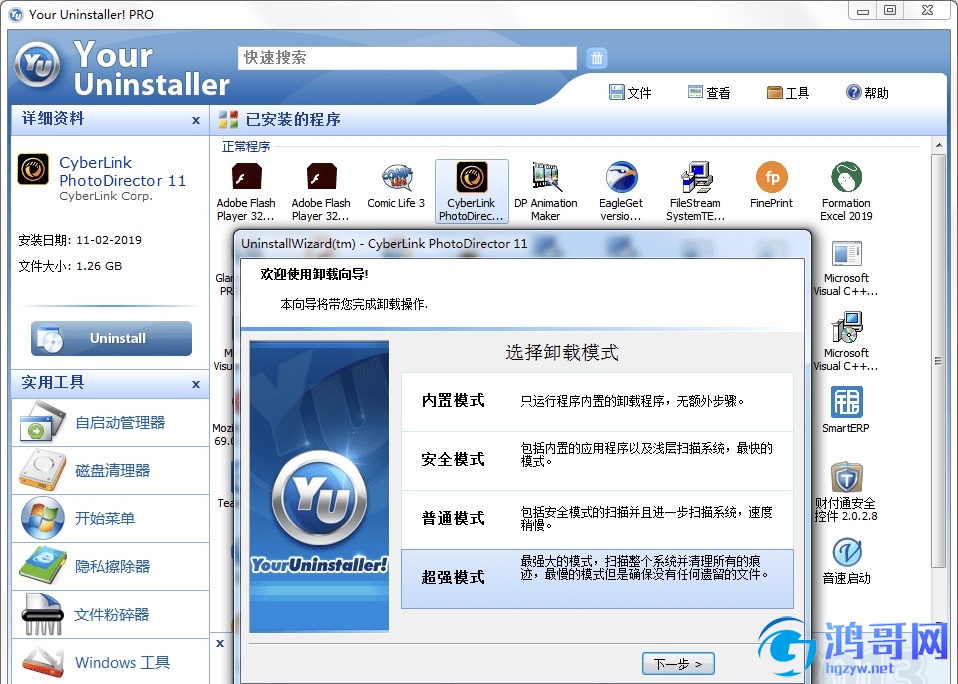Open the 文件粉碎器 file shredder tool

(111, 614)
